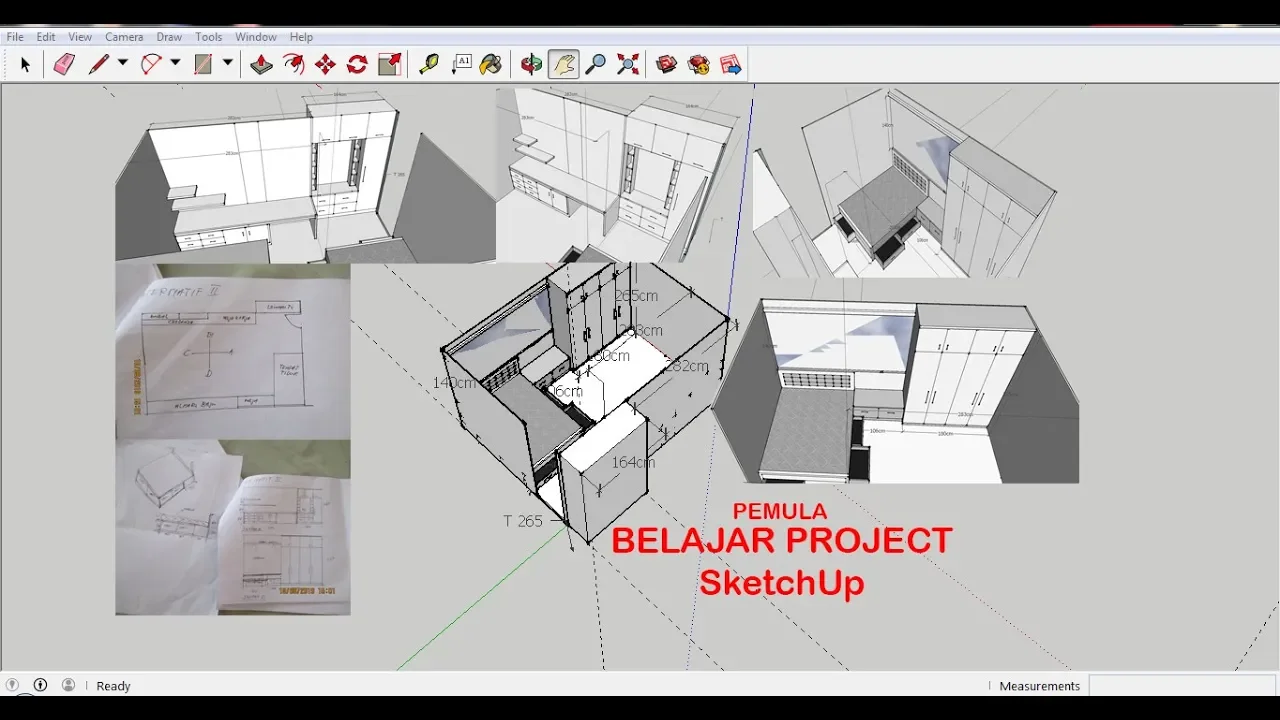Click the 'Measurements' label
The height and width of the screenshot is (720, 1280).
[1040, 686]
